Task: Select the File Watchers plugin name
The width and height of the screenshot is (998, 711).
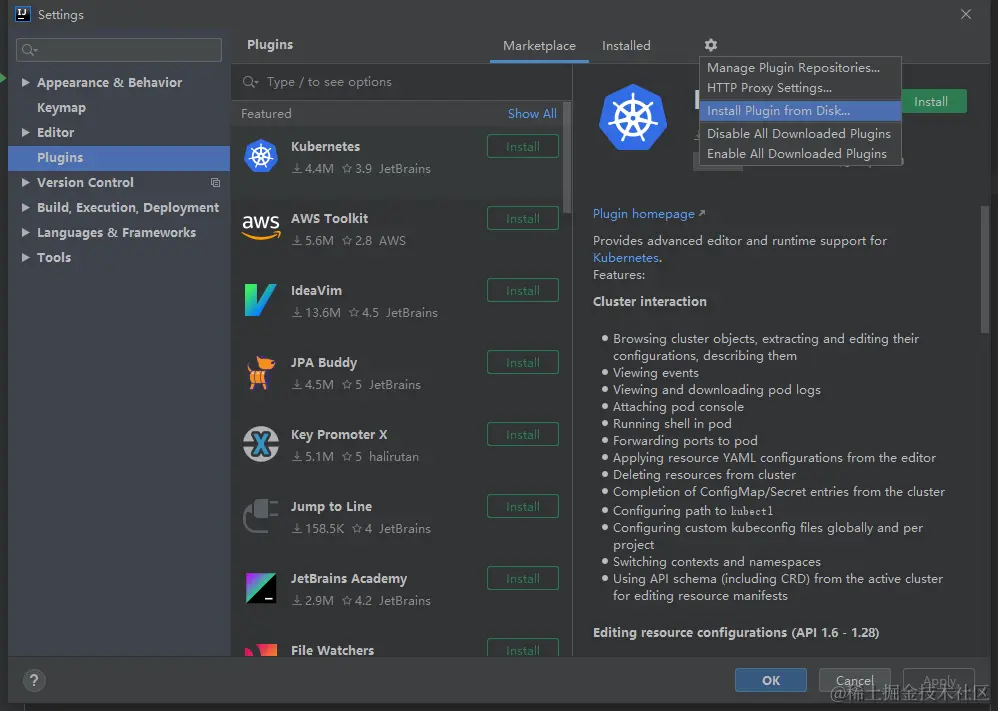Action: [x=332, y=651]
